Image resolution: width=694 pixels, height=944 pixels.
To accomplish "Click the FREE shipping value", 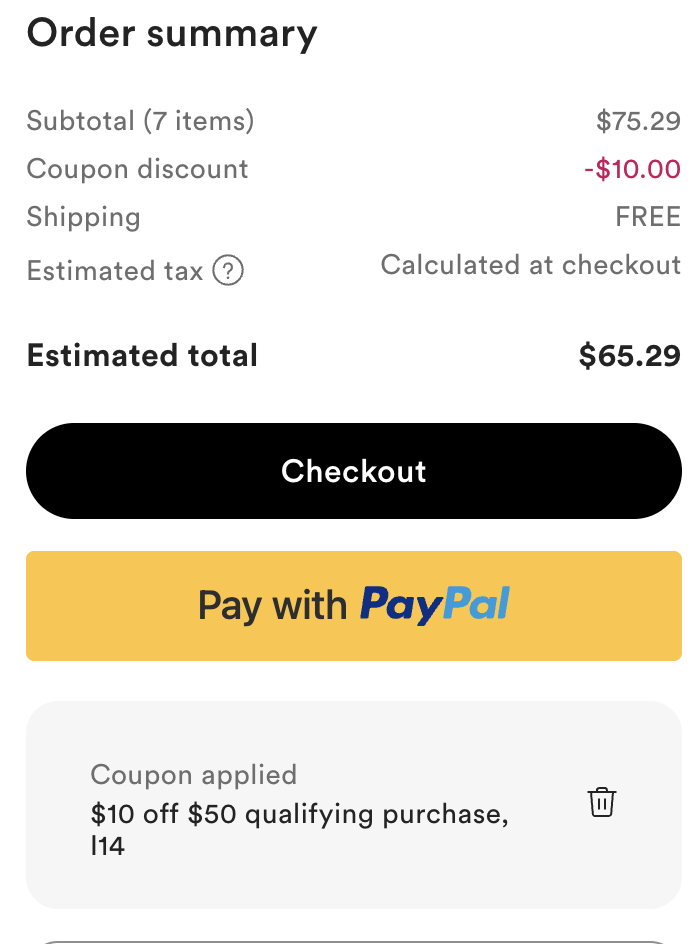I will [x=648, y=217].
